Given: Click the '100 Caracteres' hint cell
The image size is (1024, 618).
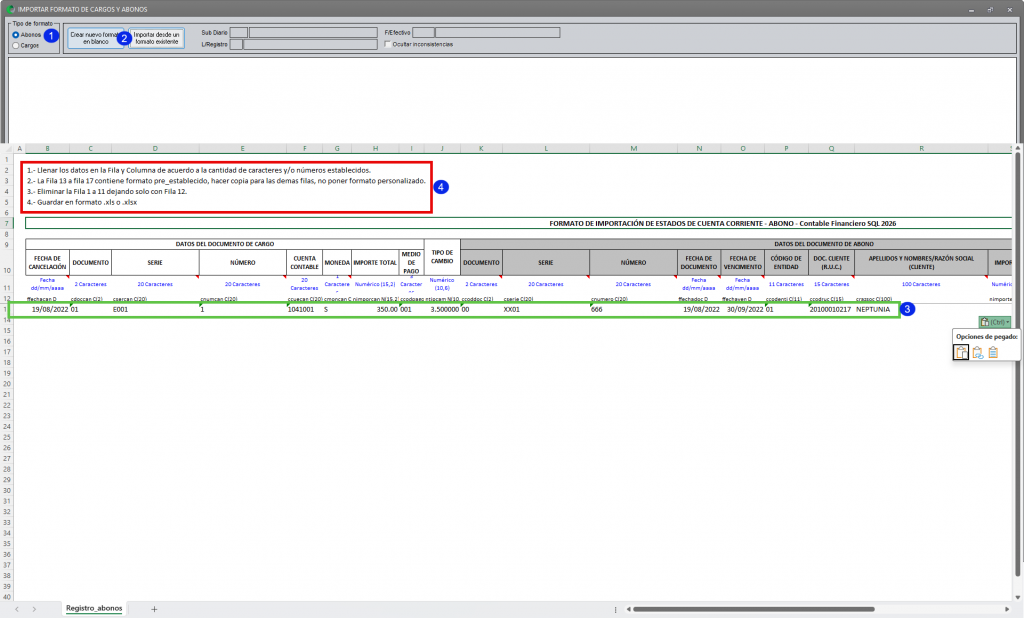Looking at the screenshot, I should coord(921,284).
